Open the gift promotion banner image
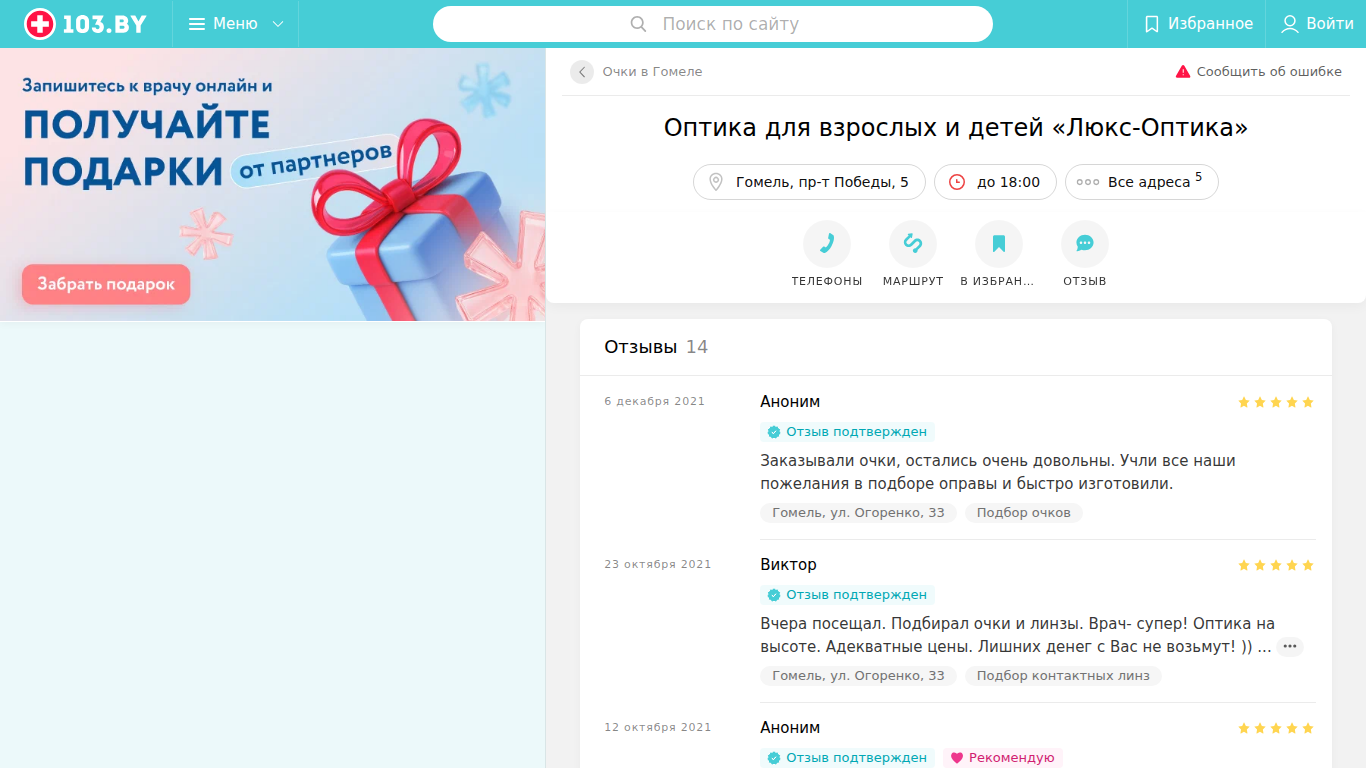This screenshot has width=1366, height=768. click(273, 184)
